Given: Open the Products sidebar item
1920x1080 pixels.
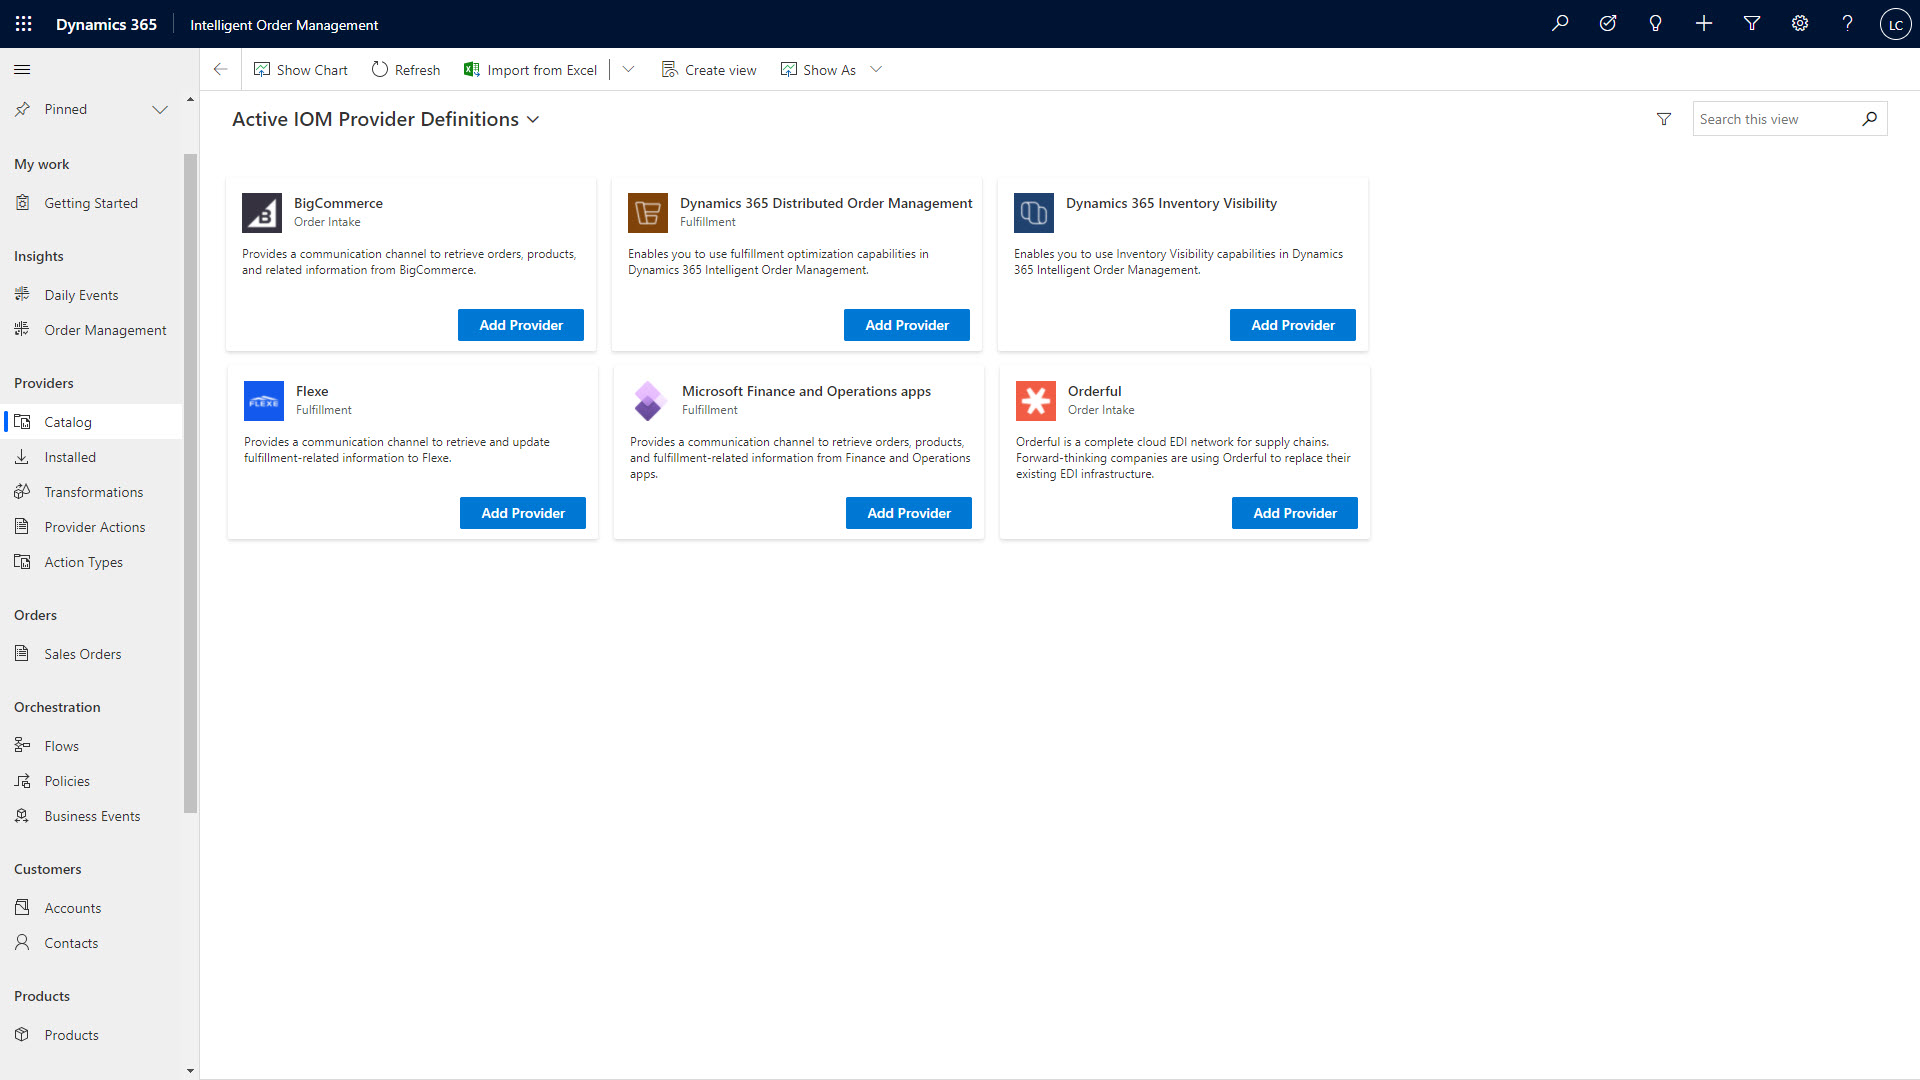Looking at the screenshot, I should coord(91,1035).
